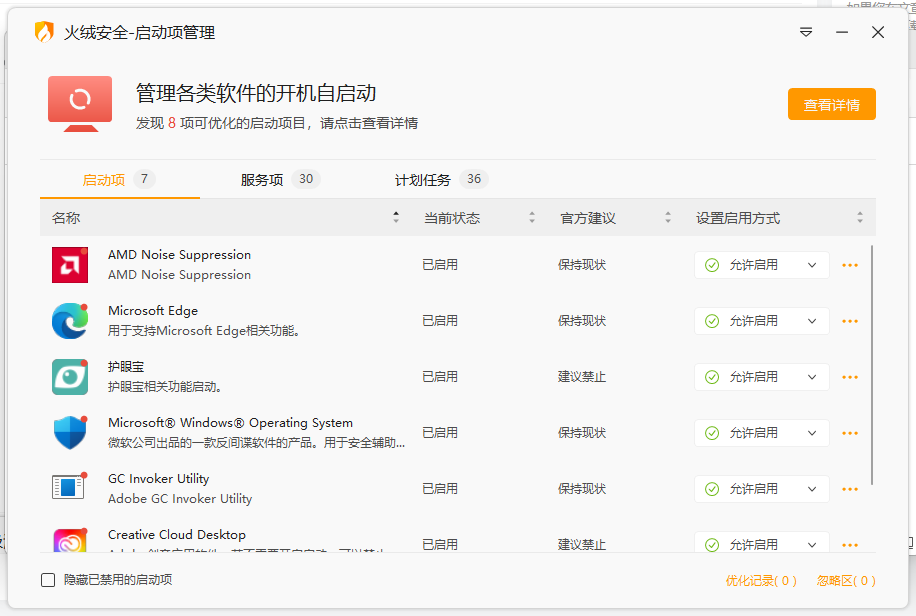
Task: Open the more options menu for GC Invoker Utility
Action: click(x=850, y=488)
